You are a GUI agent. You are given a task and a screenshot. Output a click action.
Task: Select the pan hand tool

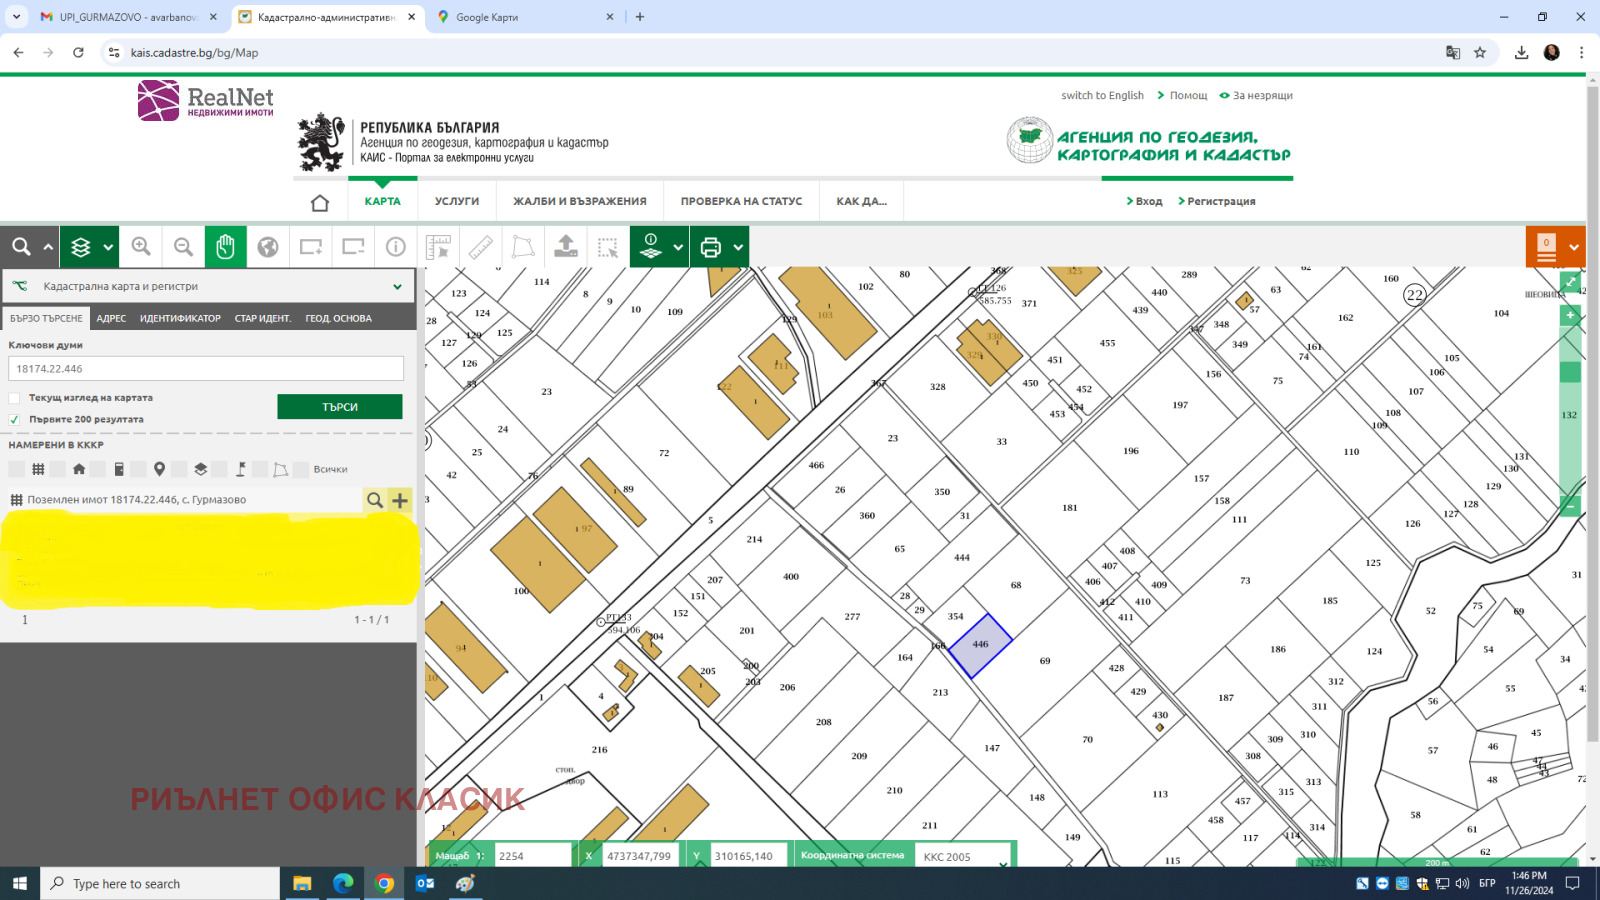coord(225,247)
